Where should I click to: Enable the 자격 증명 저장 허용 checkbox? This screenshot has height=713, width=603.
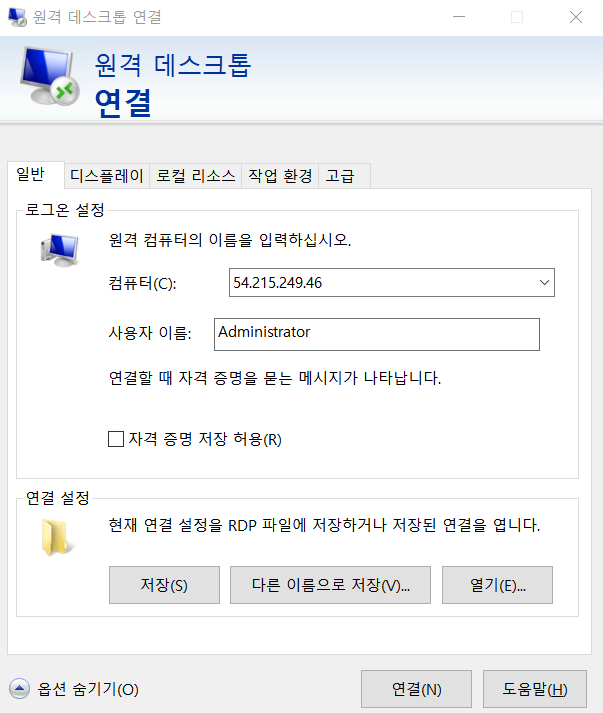click(116, 439)
